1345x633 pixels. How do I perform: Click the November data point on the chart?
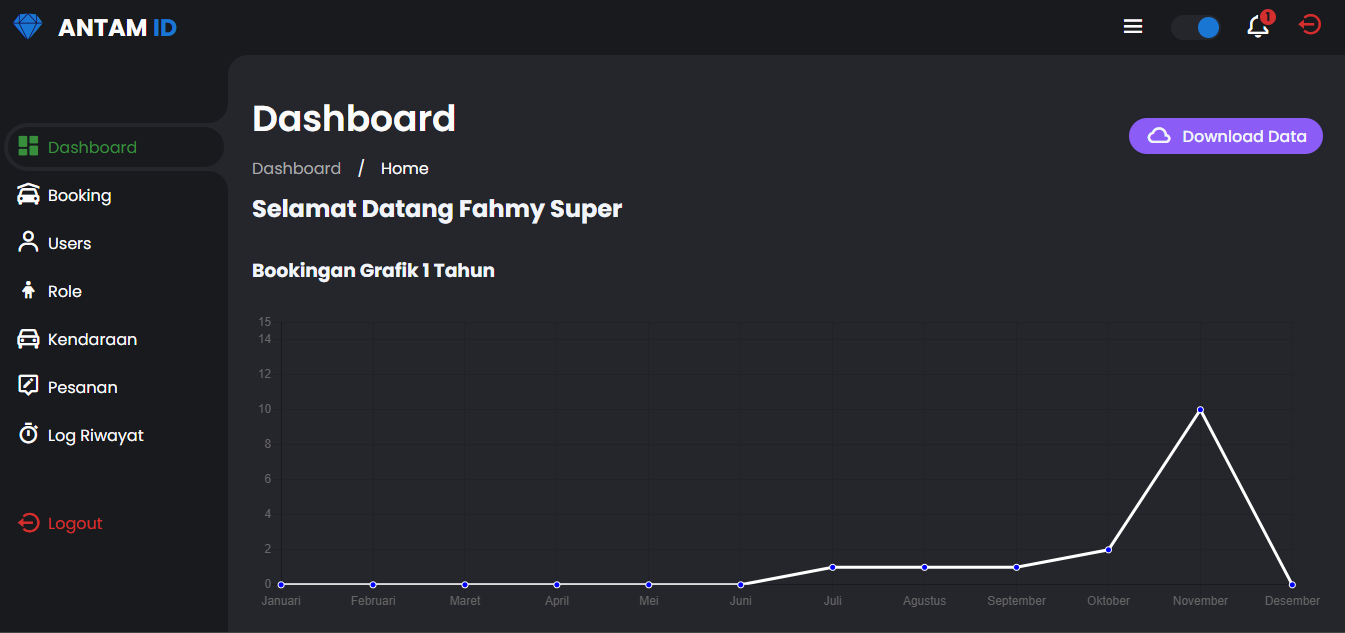[1200, 409]
